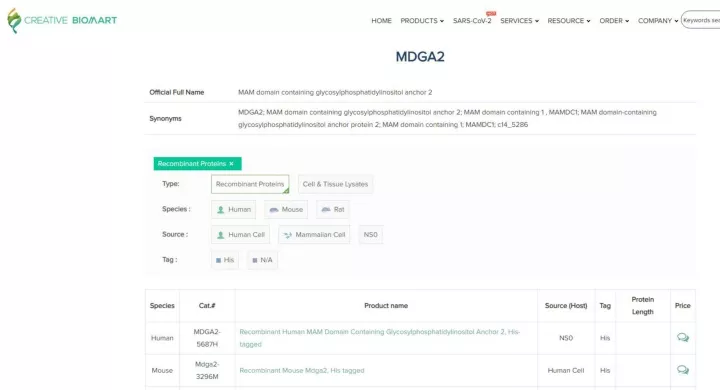This screenshot has width=720, height=390.
Task: Click catalog number MDGA2-5687H
Action: pyautogui.click(x=207, y=338)
